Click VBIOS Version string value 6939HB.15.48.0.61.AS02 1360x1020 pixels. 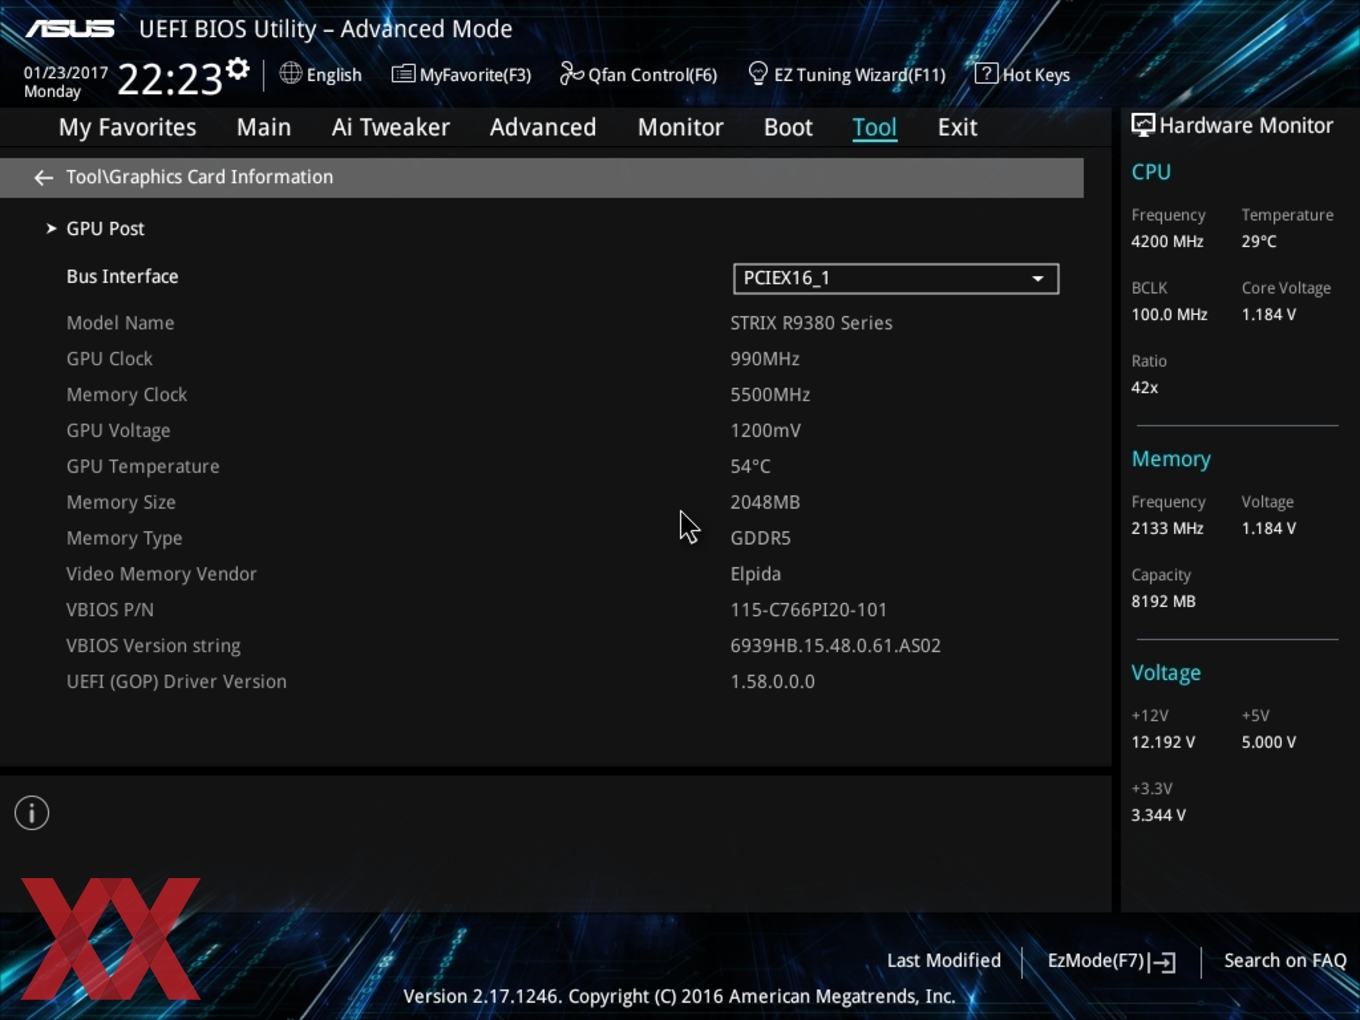[x=836, y=646]
